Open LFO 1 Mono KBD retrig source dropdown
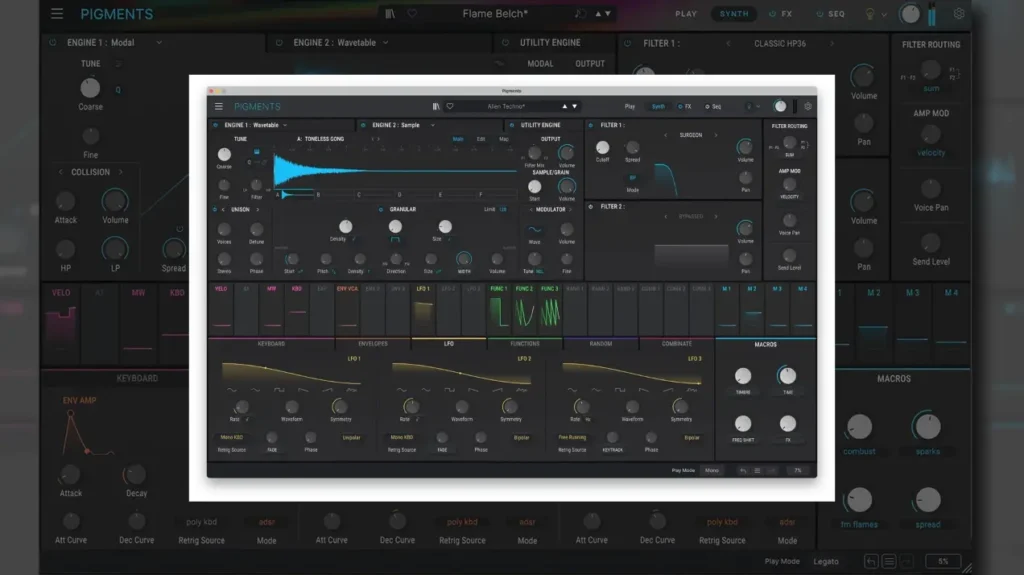Screen dimensions: 1024x575 (232, 438)
